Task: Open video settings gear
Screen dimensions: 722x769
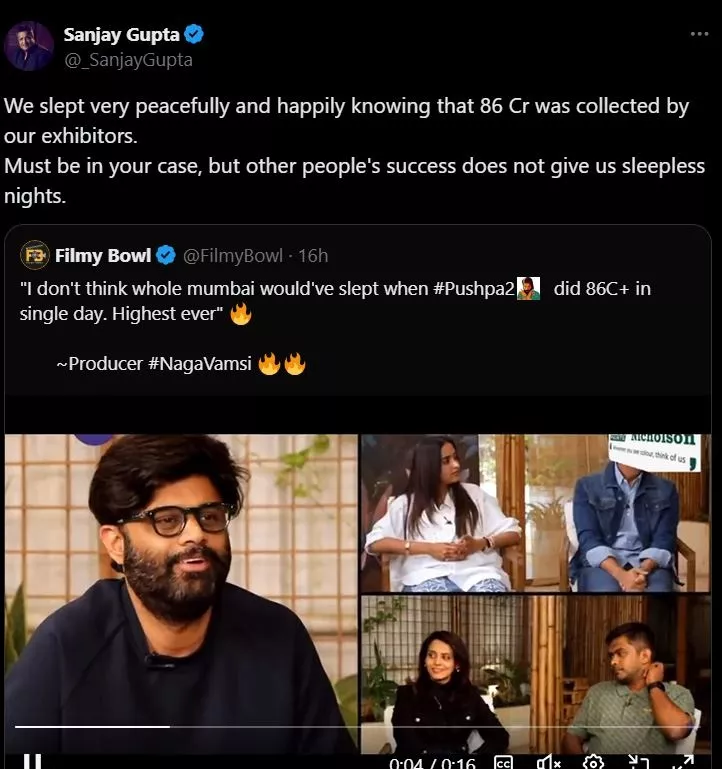Action: point(593,762)
